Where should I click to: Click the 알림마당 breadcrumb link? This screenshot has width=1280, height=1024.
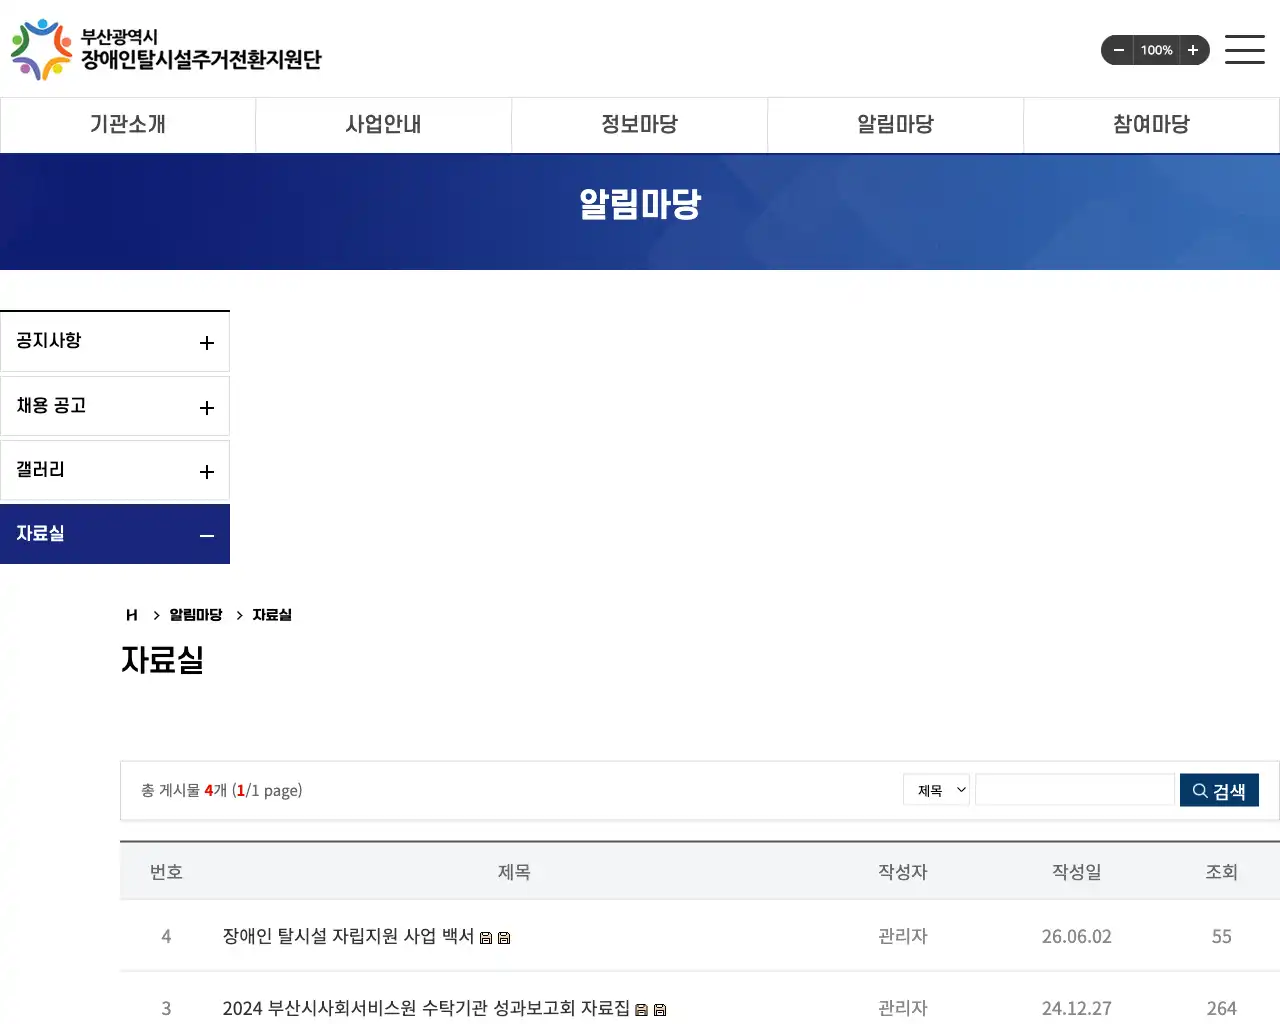pyautogui.click(x=196, y=615)
